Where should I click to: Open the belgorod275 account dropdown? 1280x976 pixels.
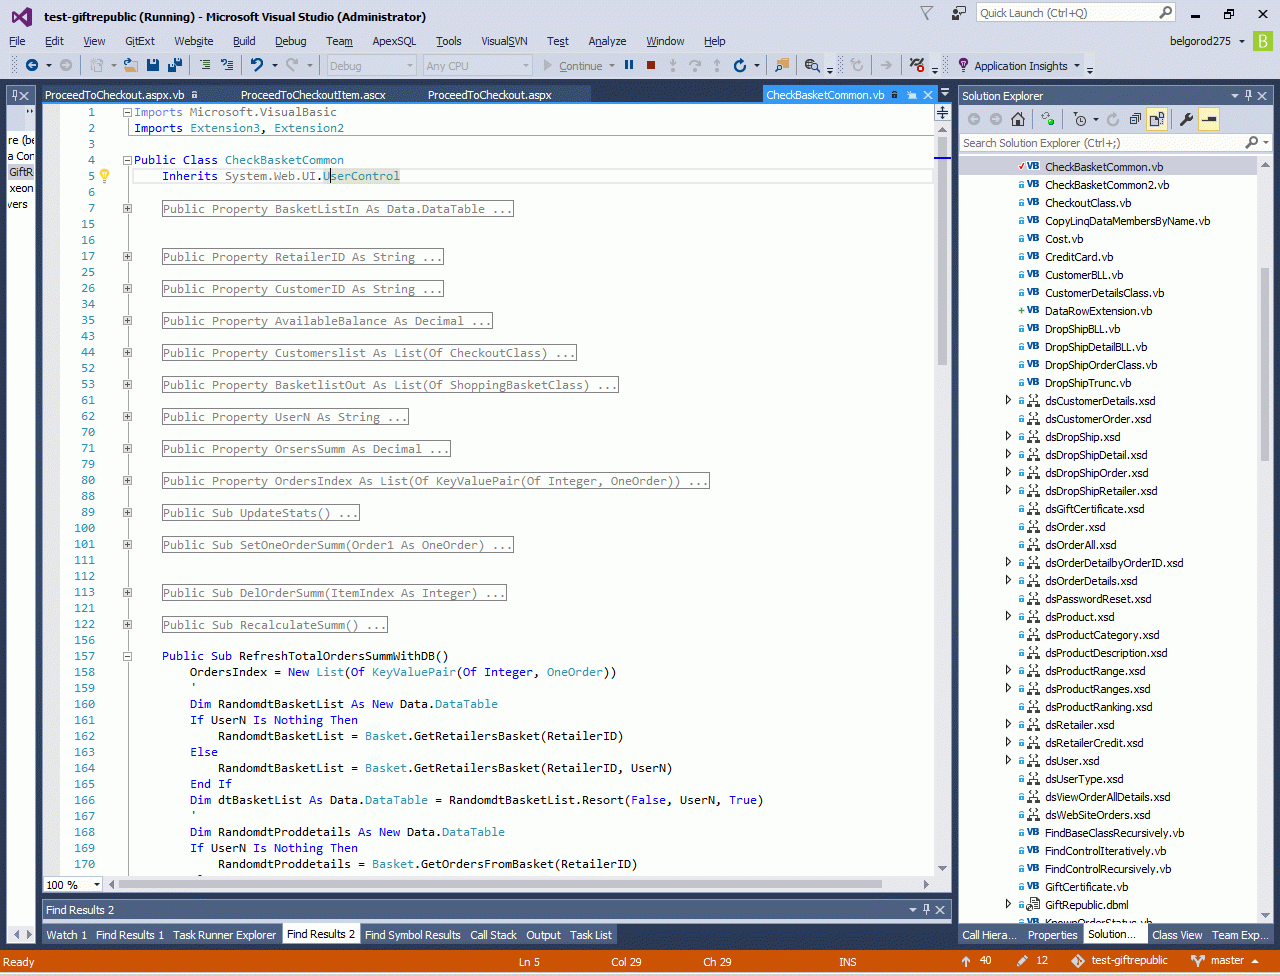(1241, 41)
